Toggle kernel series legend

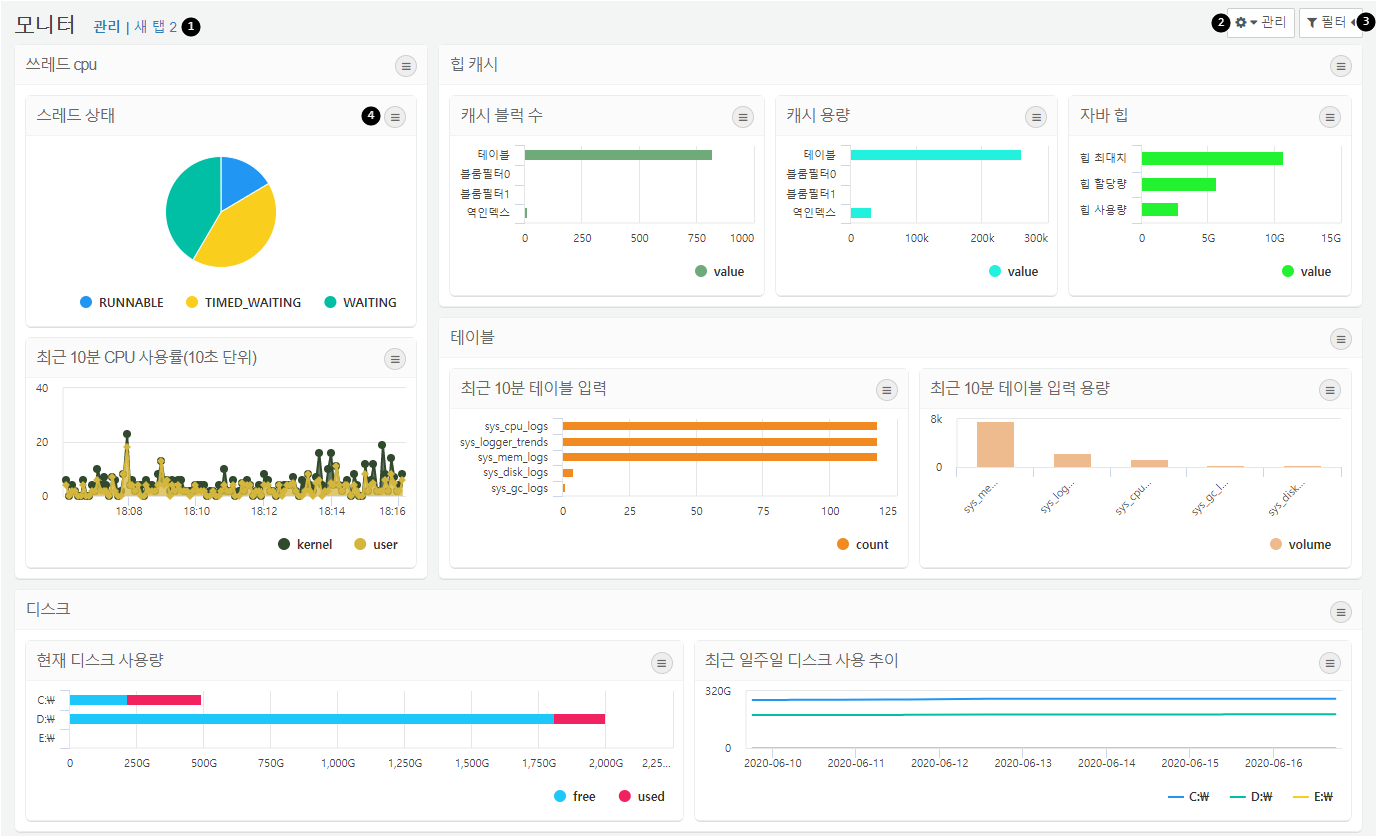pyautogui.click(x=305, y=544)
